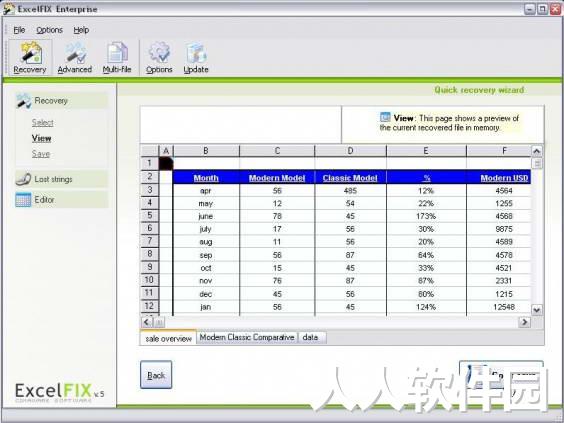The height and width of the screenshot is (423, 564).
Task: Click the window title bar app icon
Action: point(8,9)
